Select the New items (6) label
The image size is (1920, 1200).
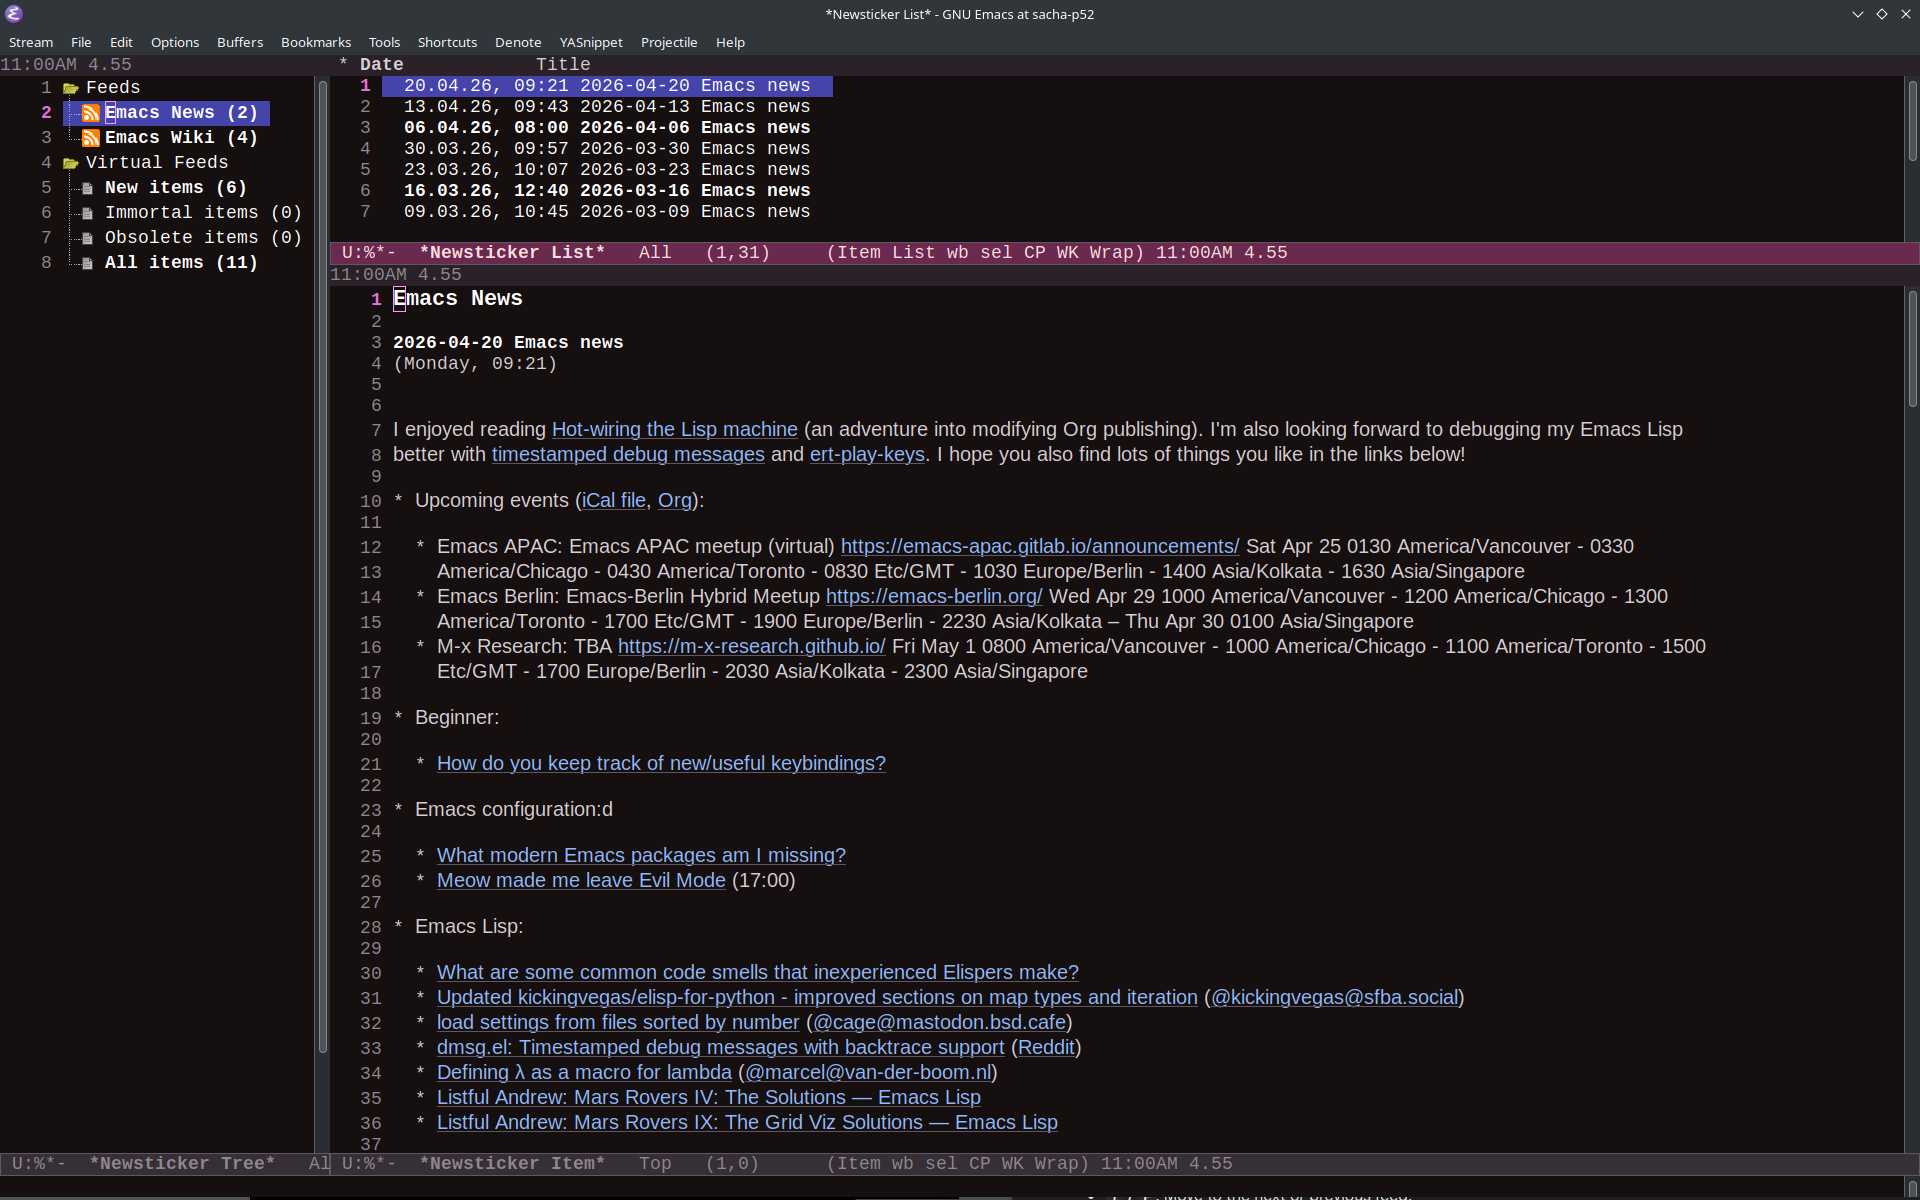(176, 188)
